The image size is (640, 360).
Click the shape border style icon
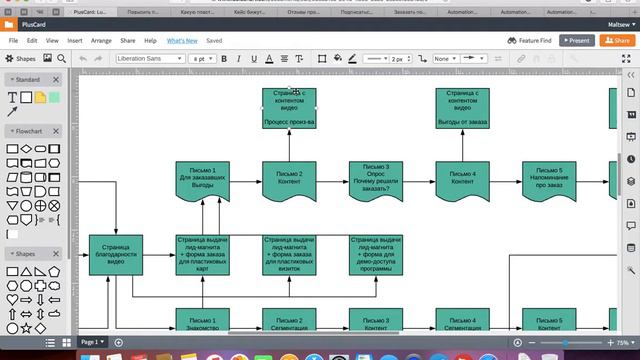(x=322, y=59)
